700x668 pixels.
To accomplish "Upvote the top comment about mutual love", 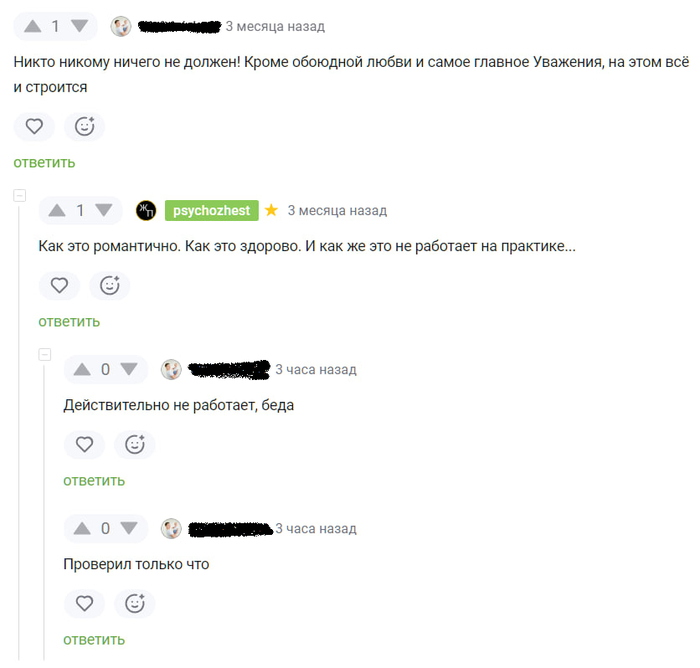I will tap(33, 26).
